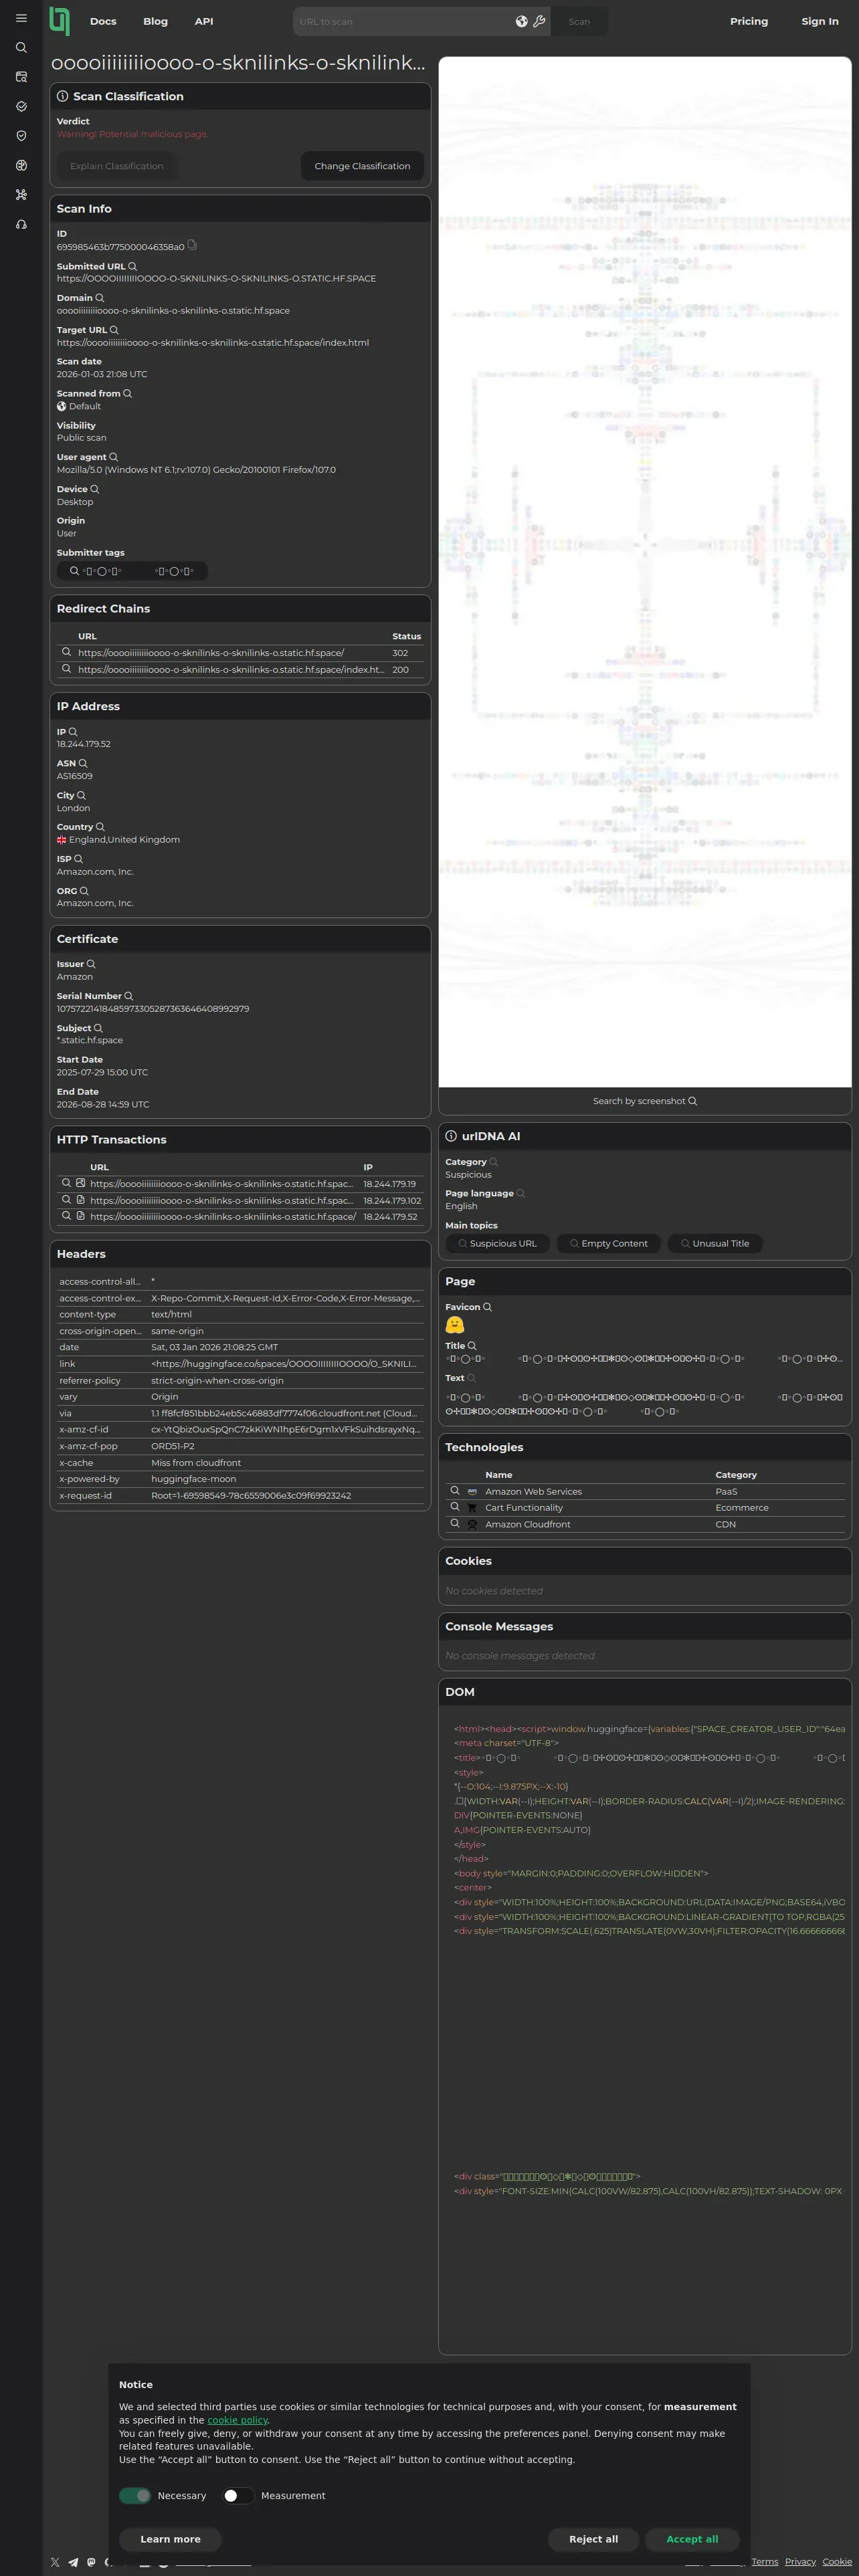The image size is (859, 2576).
Task: Open the scanned page screenshot preview
Action: point(645,572)
